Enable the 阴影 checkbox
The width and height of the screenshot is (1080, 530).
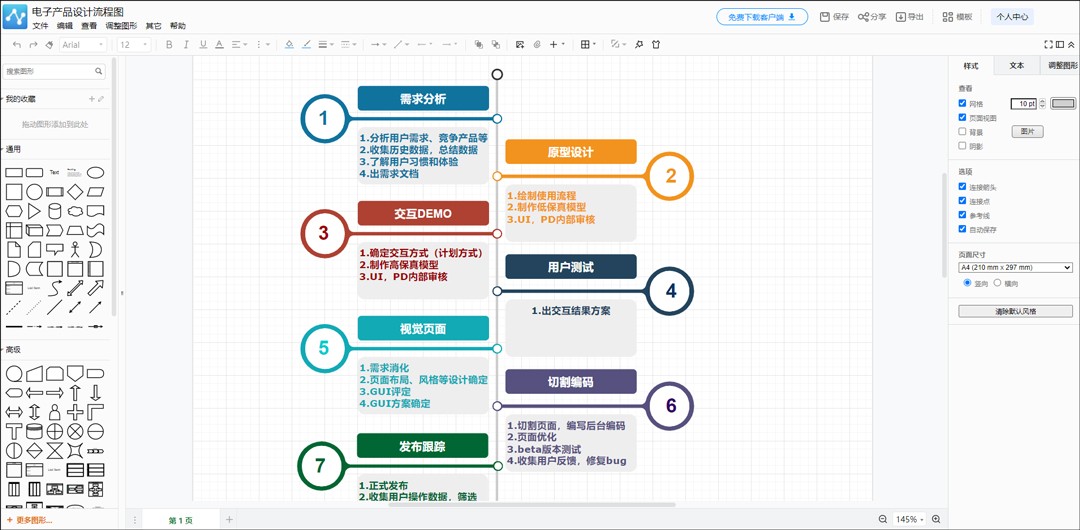click(962, 145)
